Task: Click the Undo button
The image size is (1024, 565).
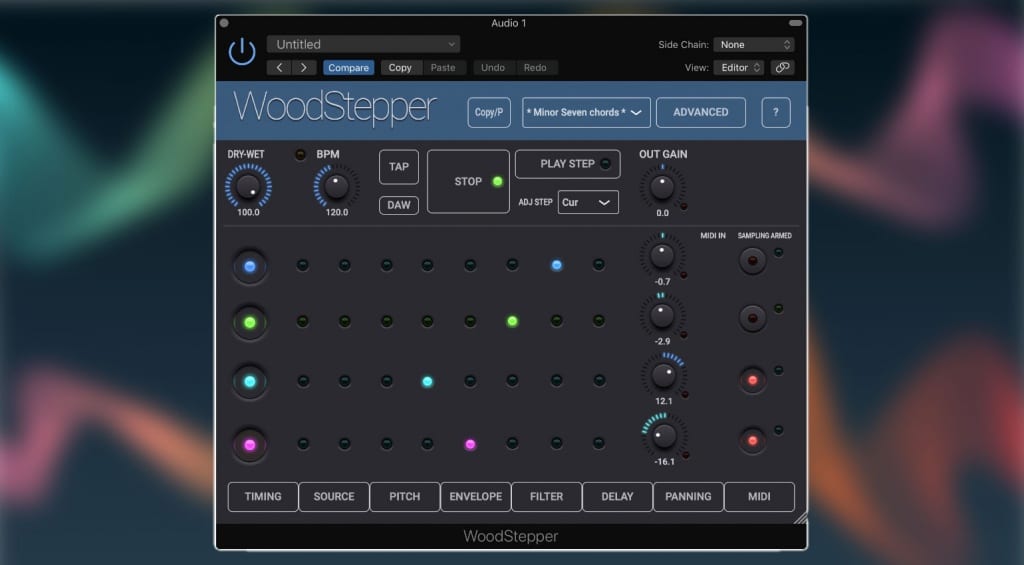Action: pyautogui.click(x=493, y=67)
